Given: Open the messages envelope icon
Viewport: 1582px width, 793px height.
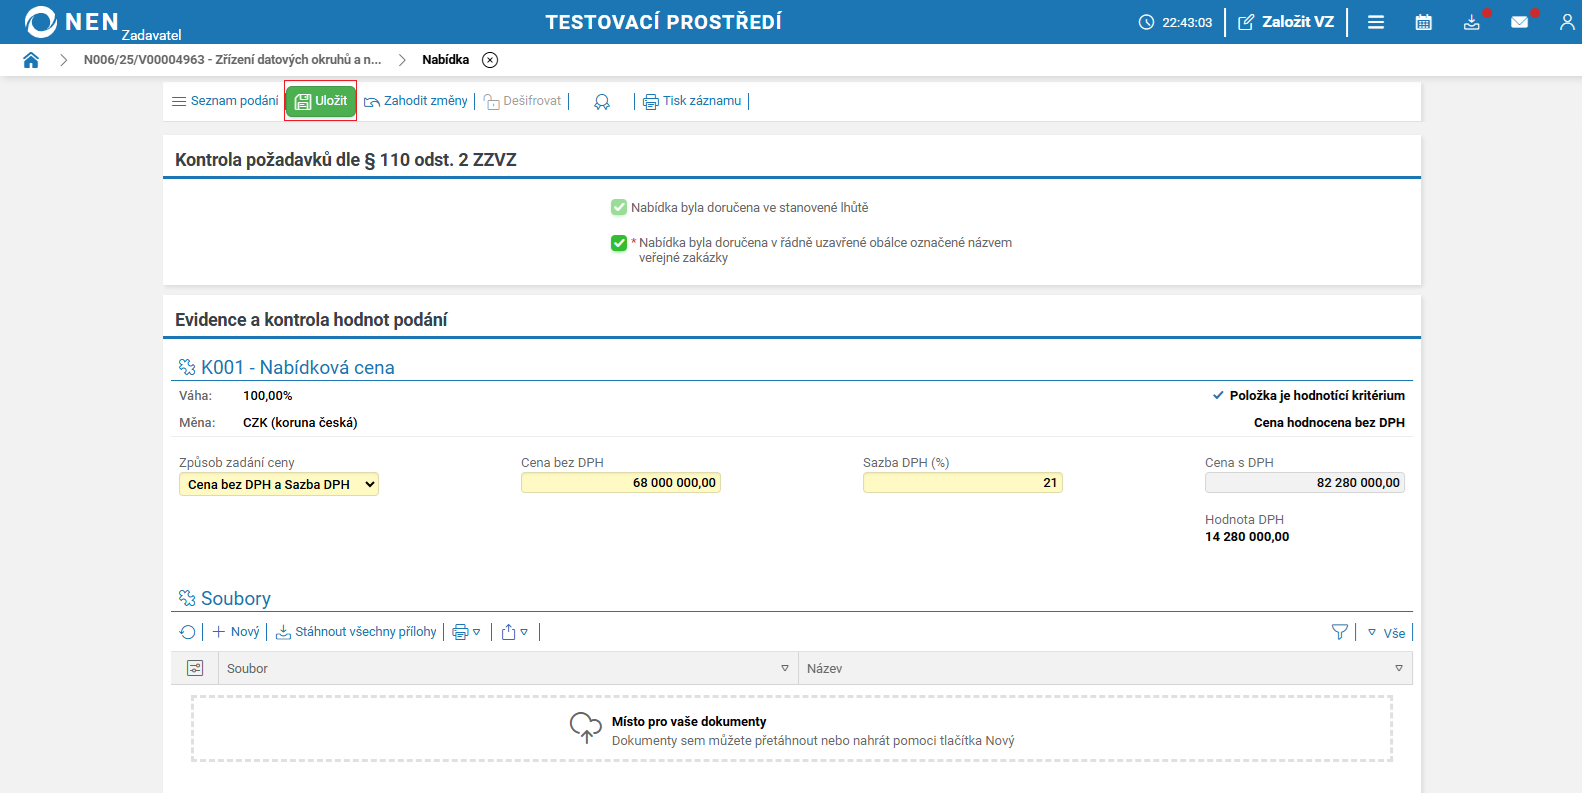Looking at the screenshot, I should tap(1520, 22).
